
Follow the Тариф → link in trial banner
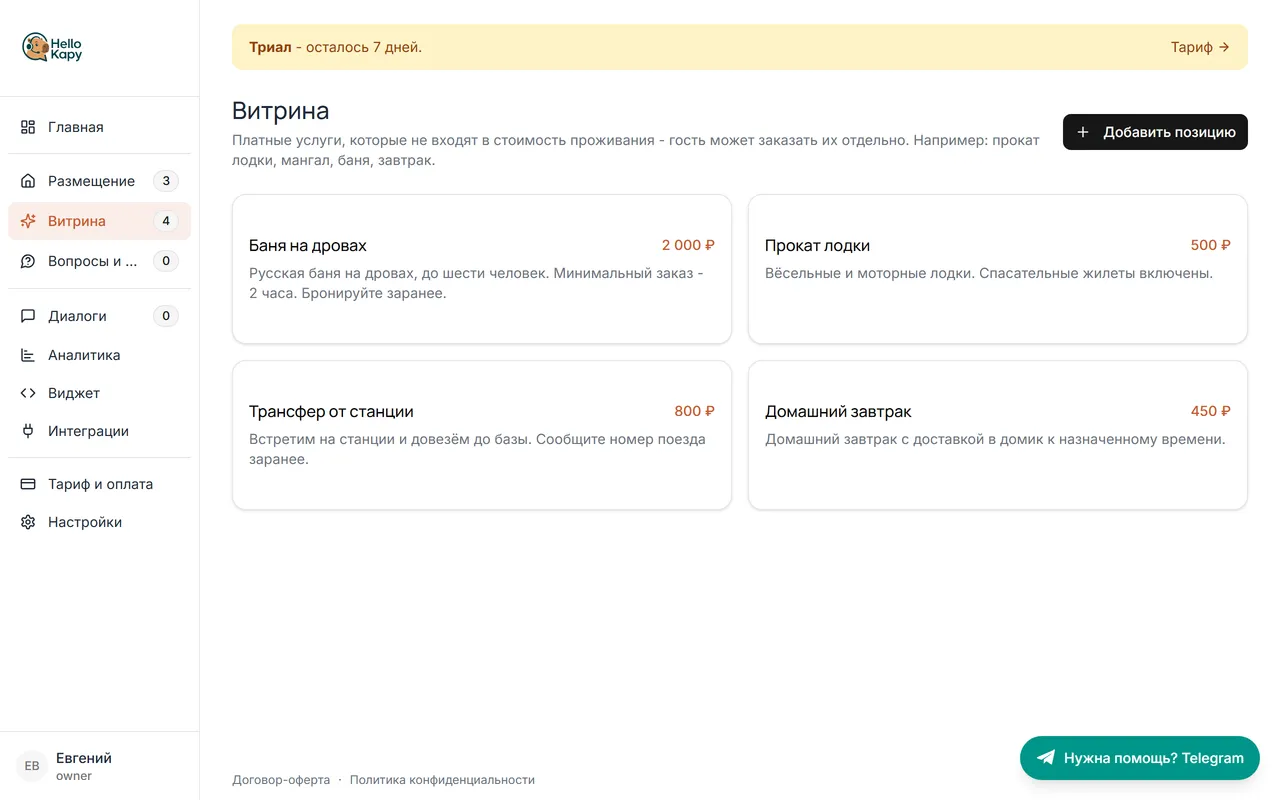[x=1200, y=47]
